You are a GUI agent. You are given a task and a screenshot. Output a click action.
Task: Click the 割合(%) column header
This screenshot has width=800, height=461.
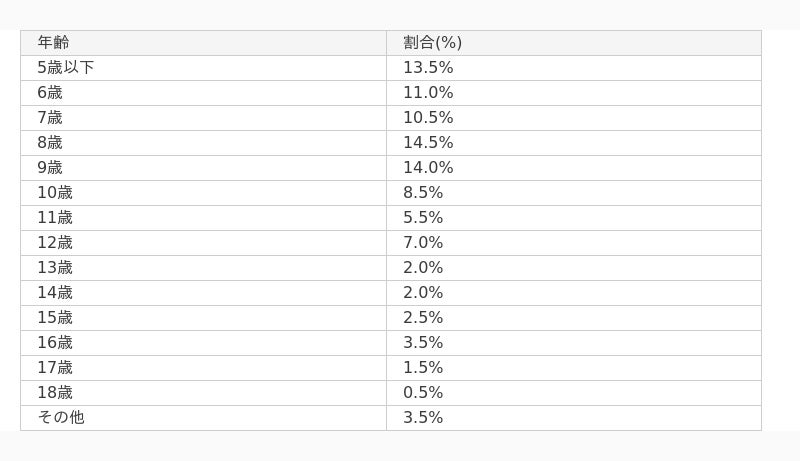click(432, 43)
